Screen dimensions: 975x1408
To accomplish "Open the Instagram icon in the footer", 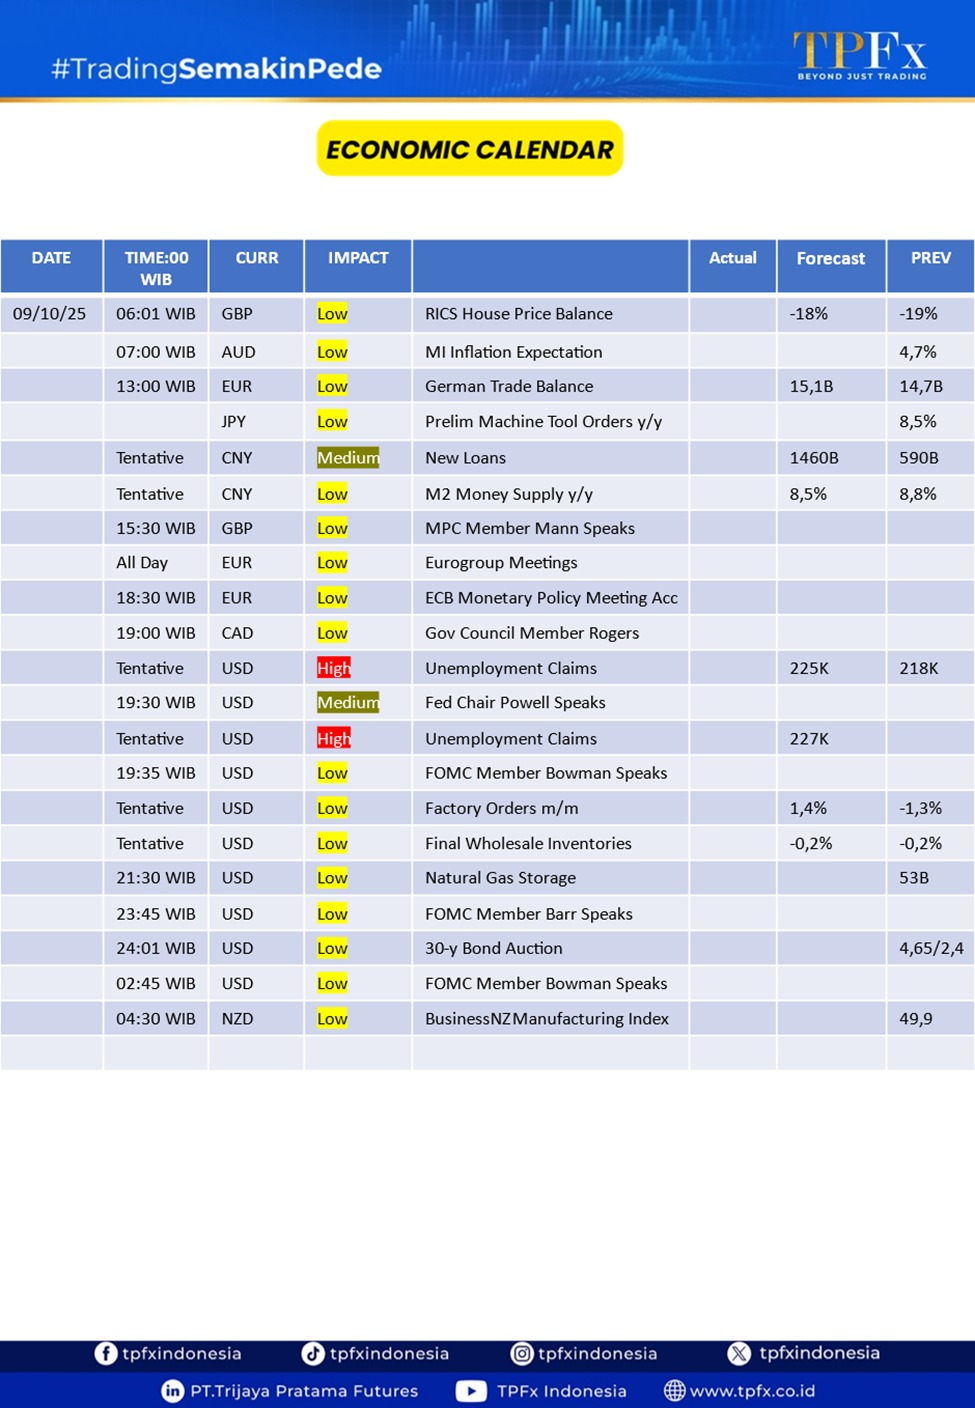I will point(522,1353).
